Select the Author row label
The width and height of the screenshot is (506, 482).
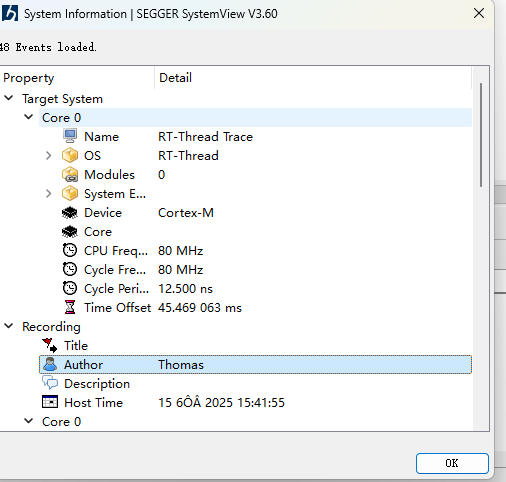point(83,365)
